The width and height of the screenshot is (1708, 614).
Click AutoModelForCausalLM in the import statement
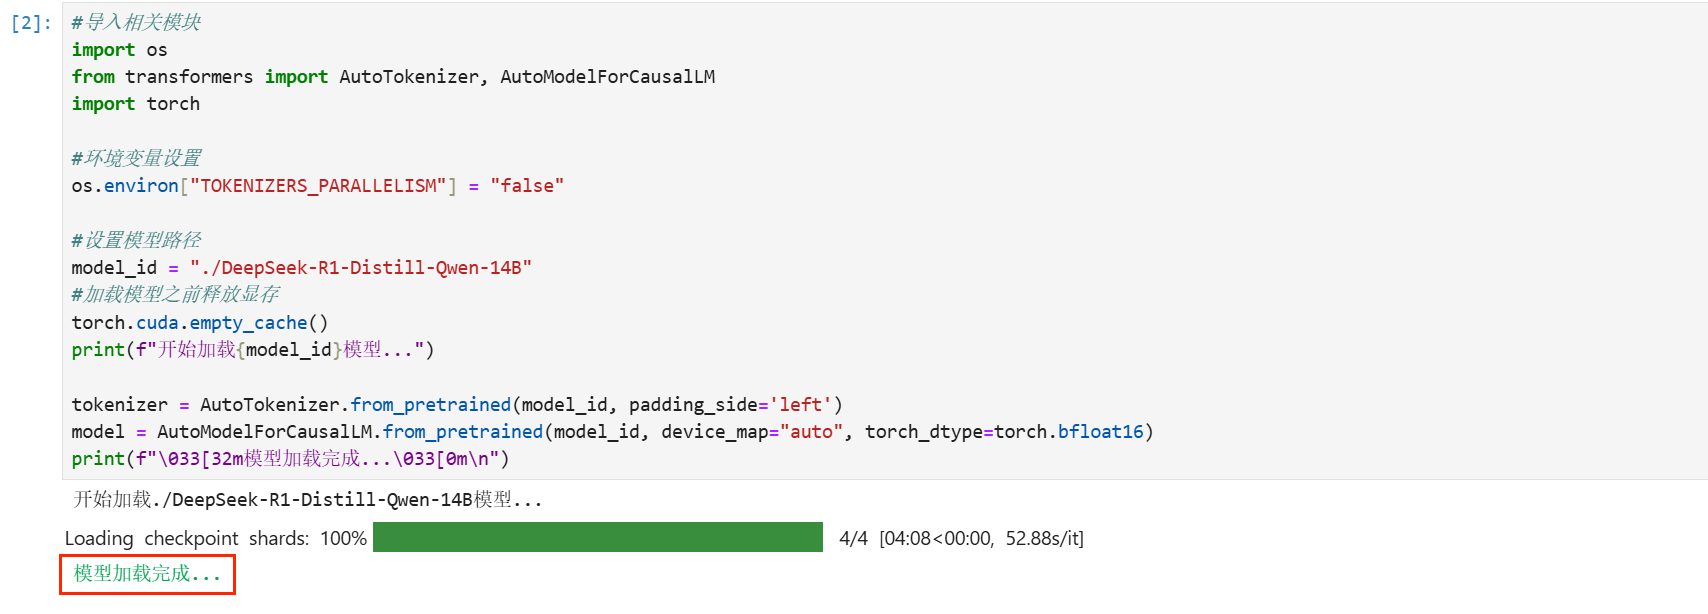[607, 77]
